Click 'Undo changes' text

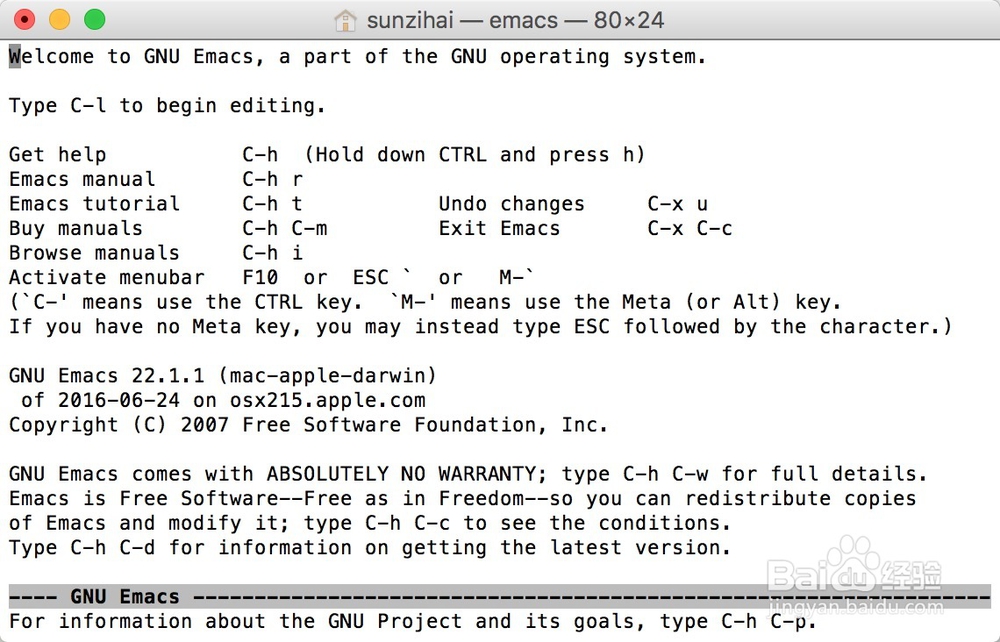511,204
